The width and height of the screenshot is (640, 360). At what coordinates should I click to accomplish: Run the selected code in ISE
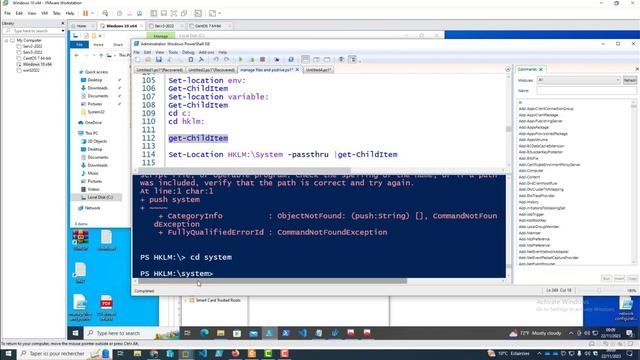click(251, 60)
